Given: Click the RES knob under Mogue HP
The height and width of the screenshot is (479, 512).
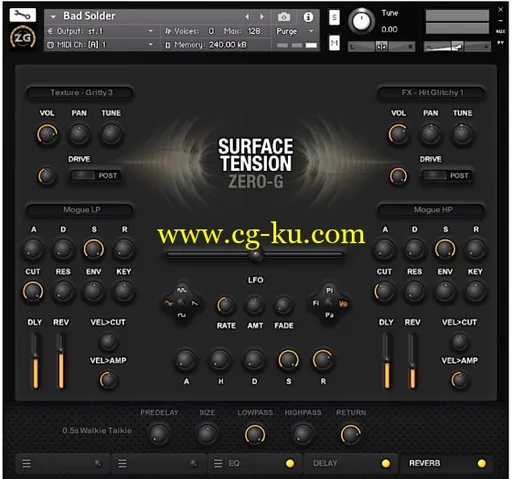Looking at the screenshot, I should [414, 291].
